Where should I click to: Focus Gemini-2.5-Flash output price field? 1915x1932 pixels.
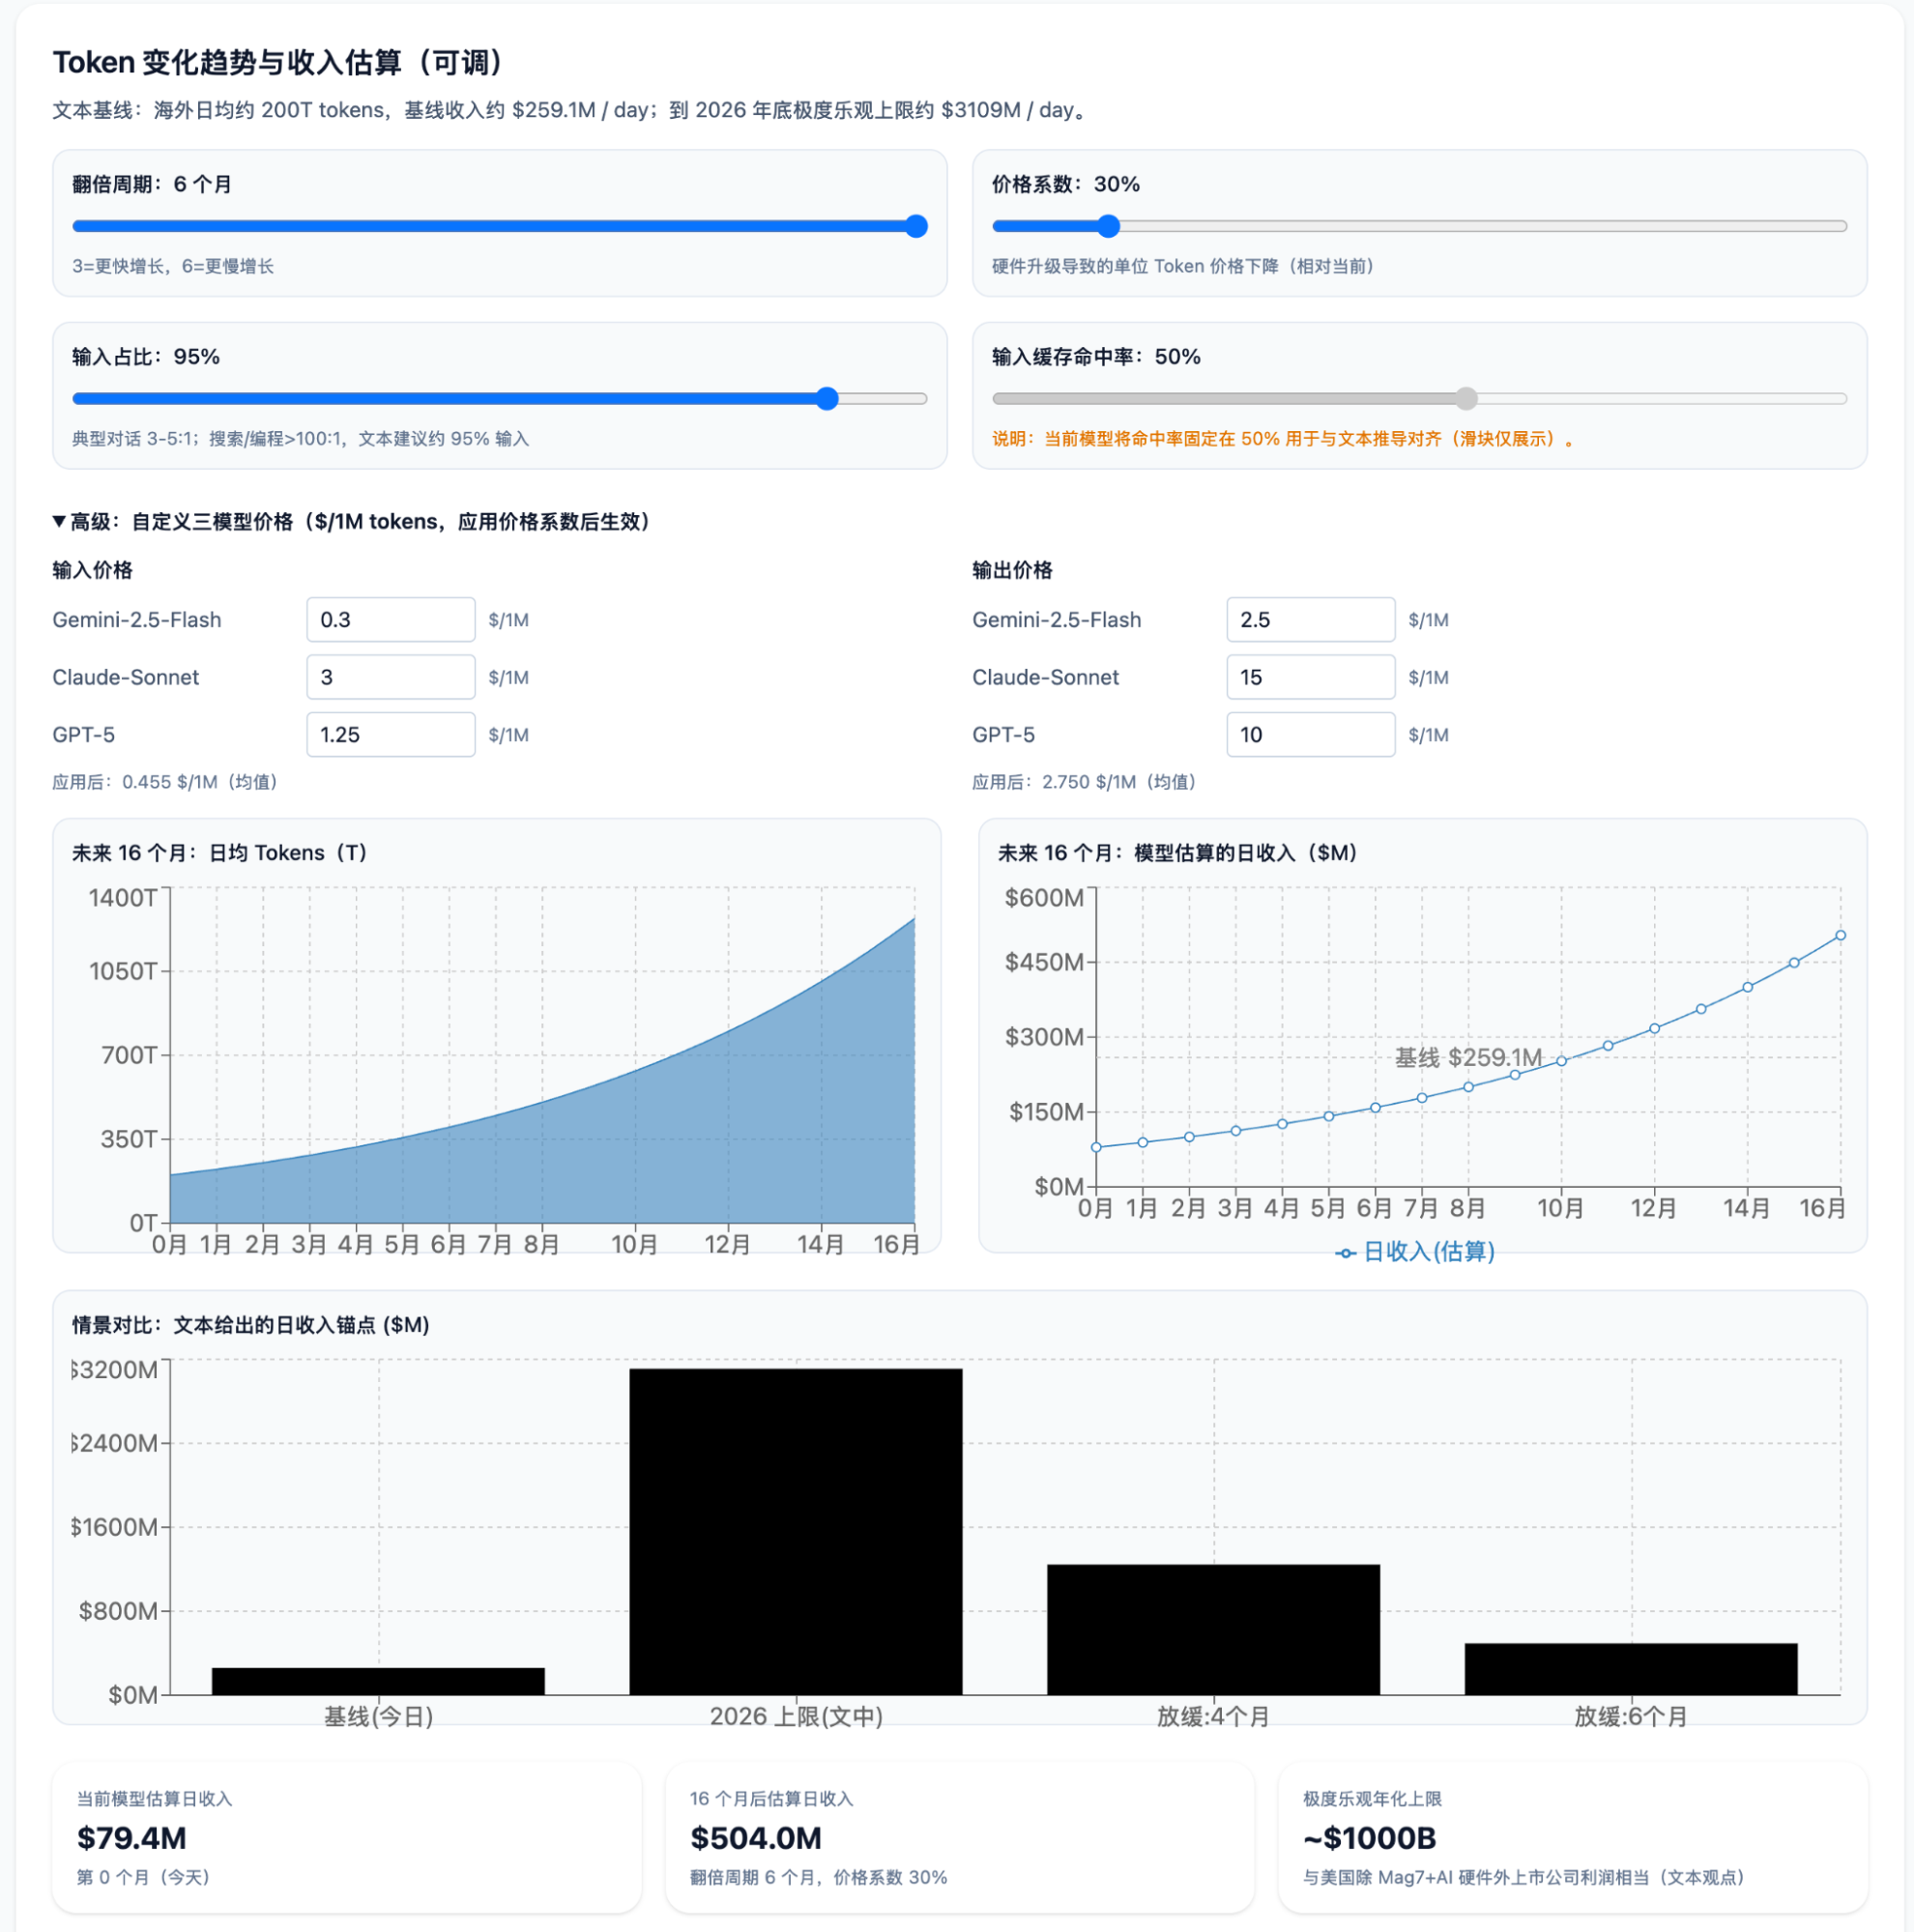coord(1310,620)
